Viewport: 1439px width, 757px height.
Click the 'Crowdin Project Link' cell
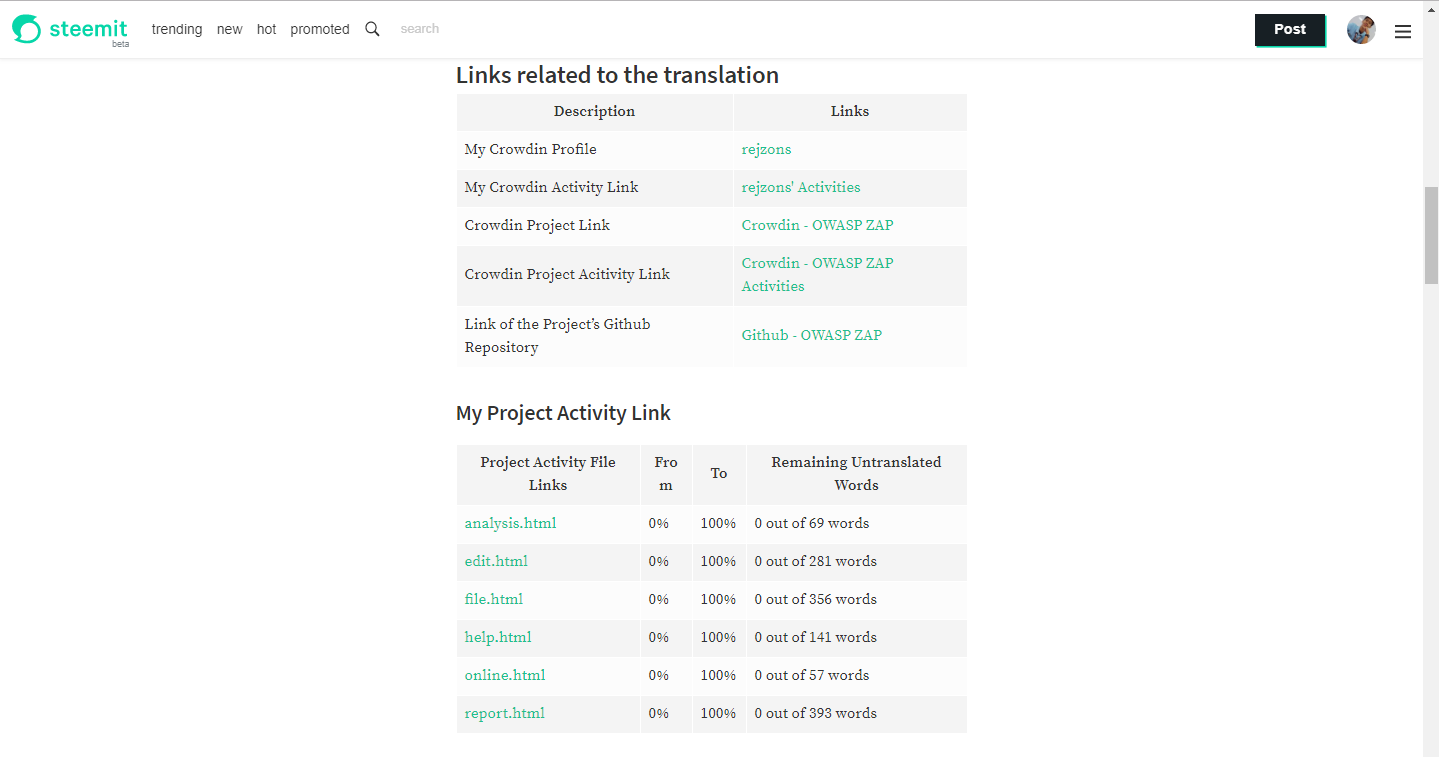(x=595, y=226)
